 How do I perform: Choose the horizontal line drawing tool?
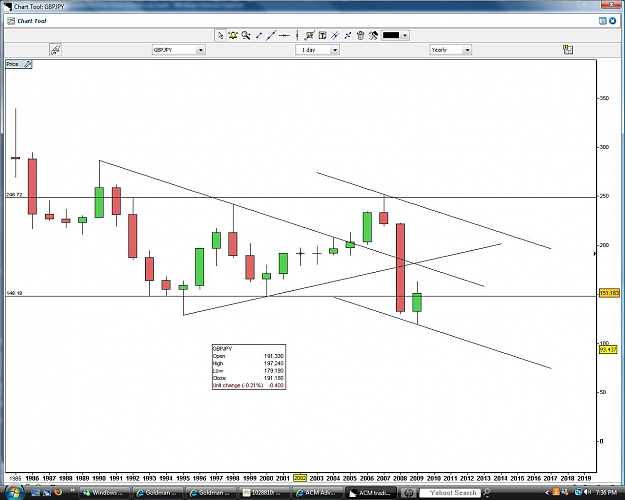pos(284,35)
